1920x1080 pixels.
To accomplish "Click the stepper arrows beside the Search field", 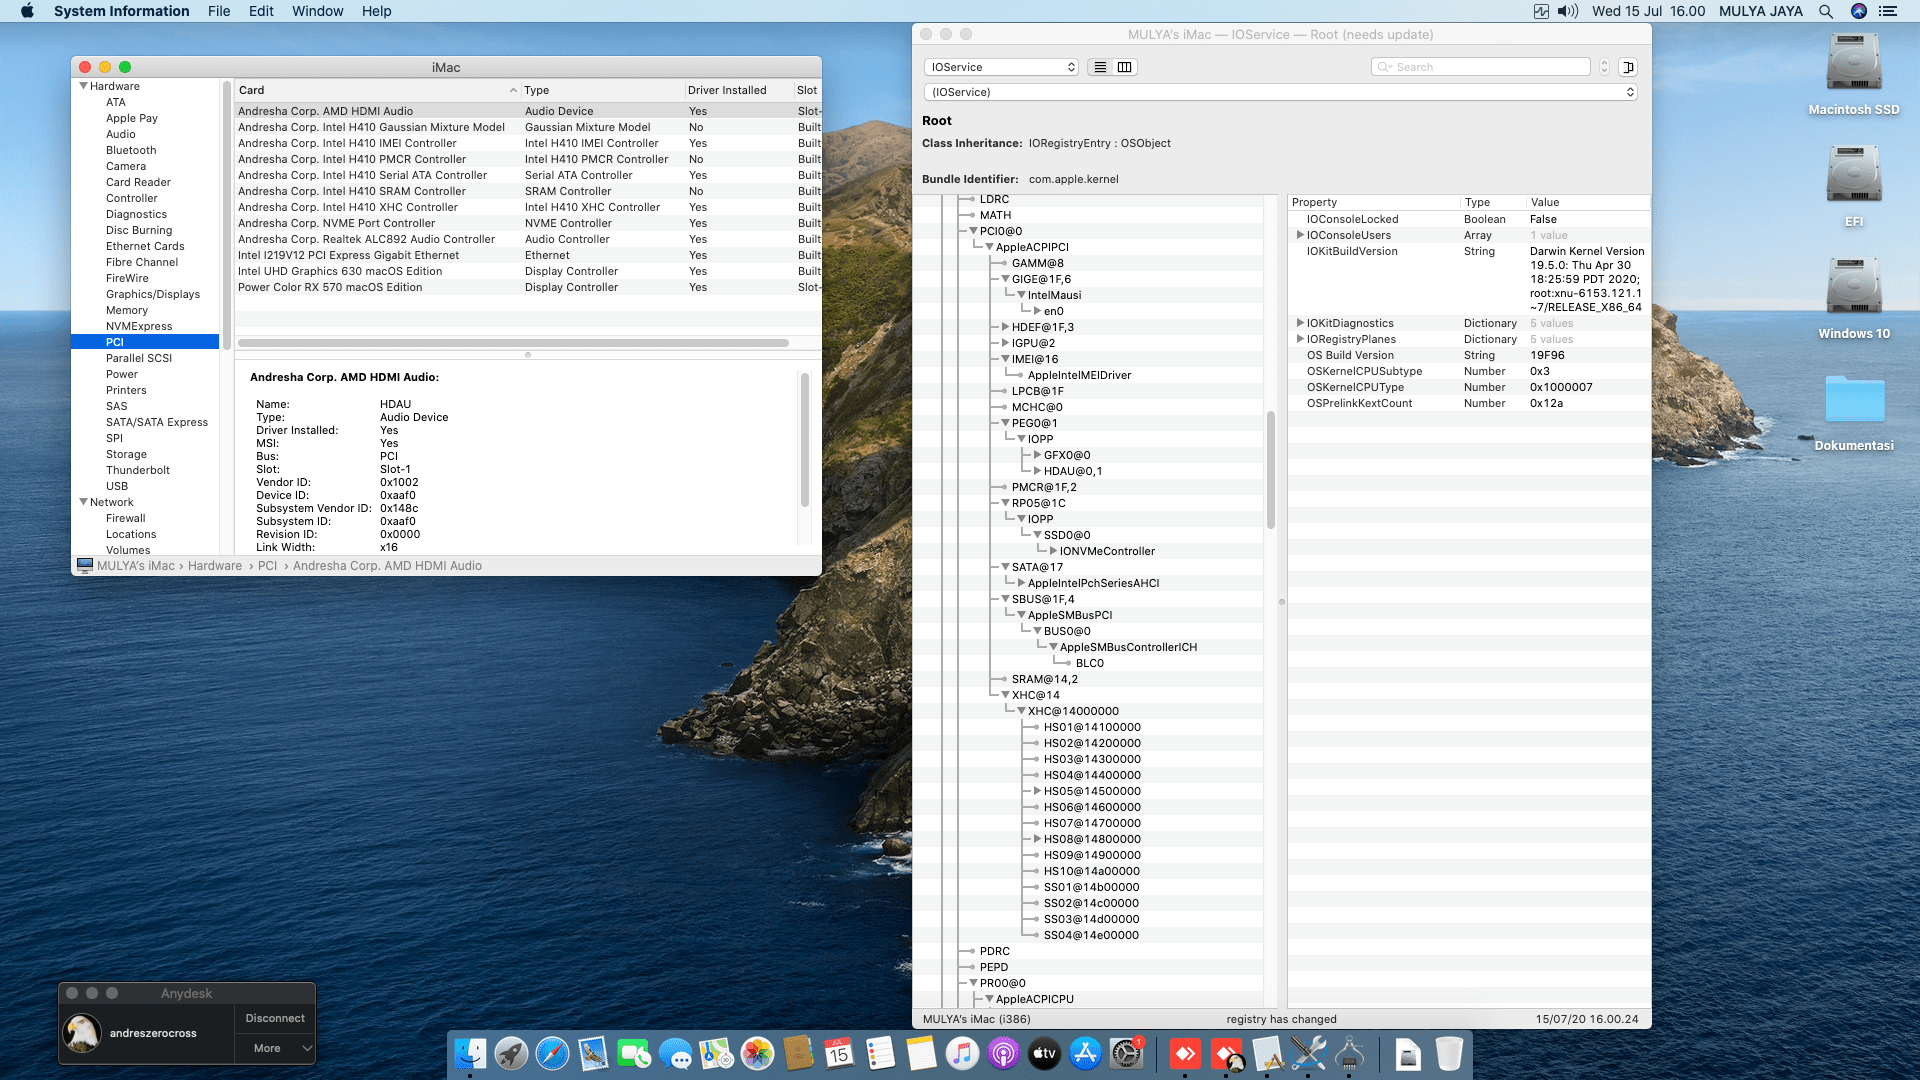I will pyautogui.click(x=1604, y=67).
